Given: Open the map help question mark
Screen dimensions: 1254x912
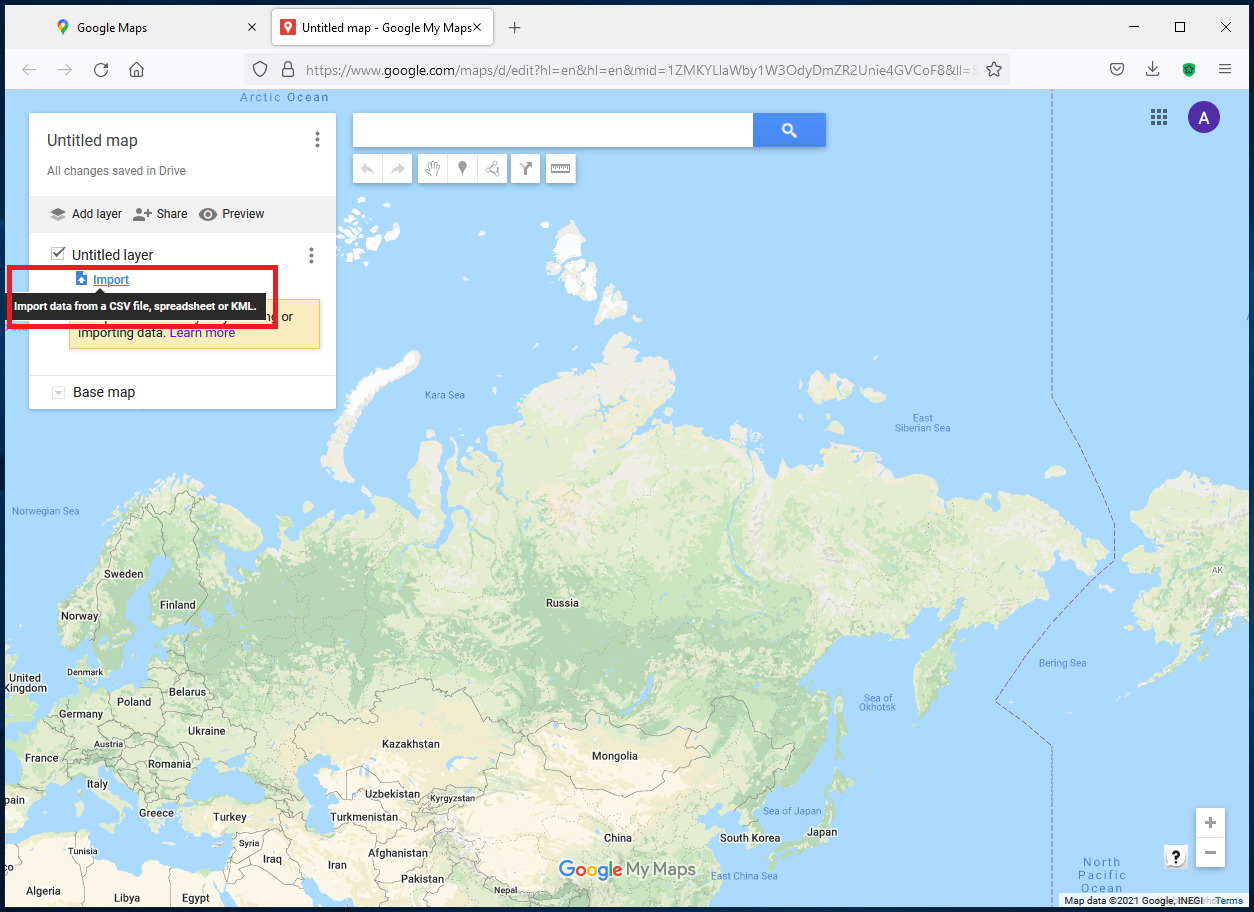Looking at the screenshot, I should [1176, 856].
